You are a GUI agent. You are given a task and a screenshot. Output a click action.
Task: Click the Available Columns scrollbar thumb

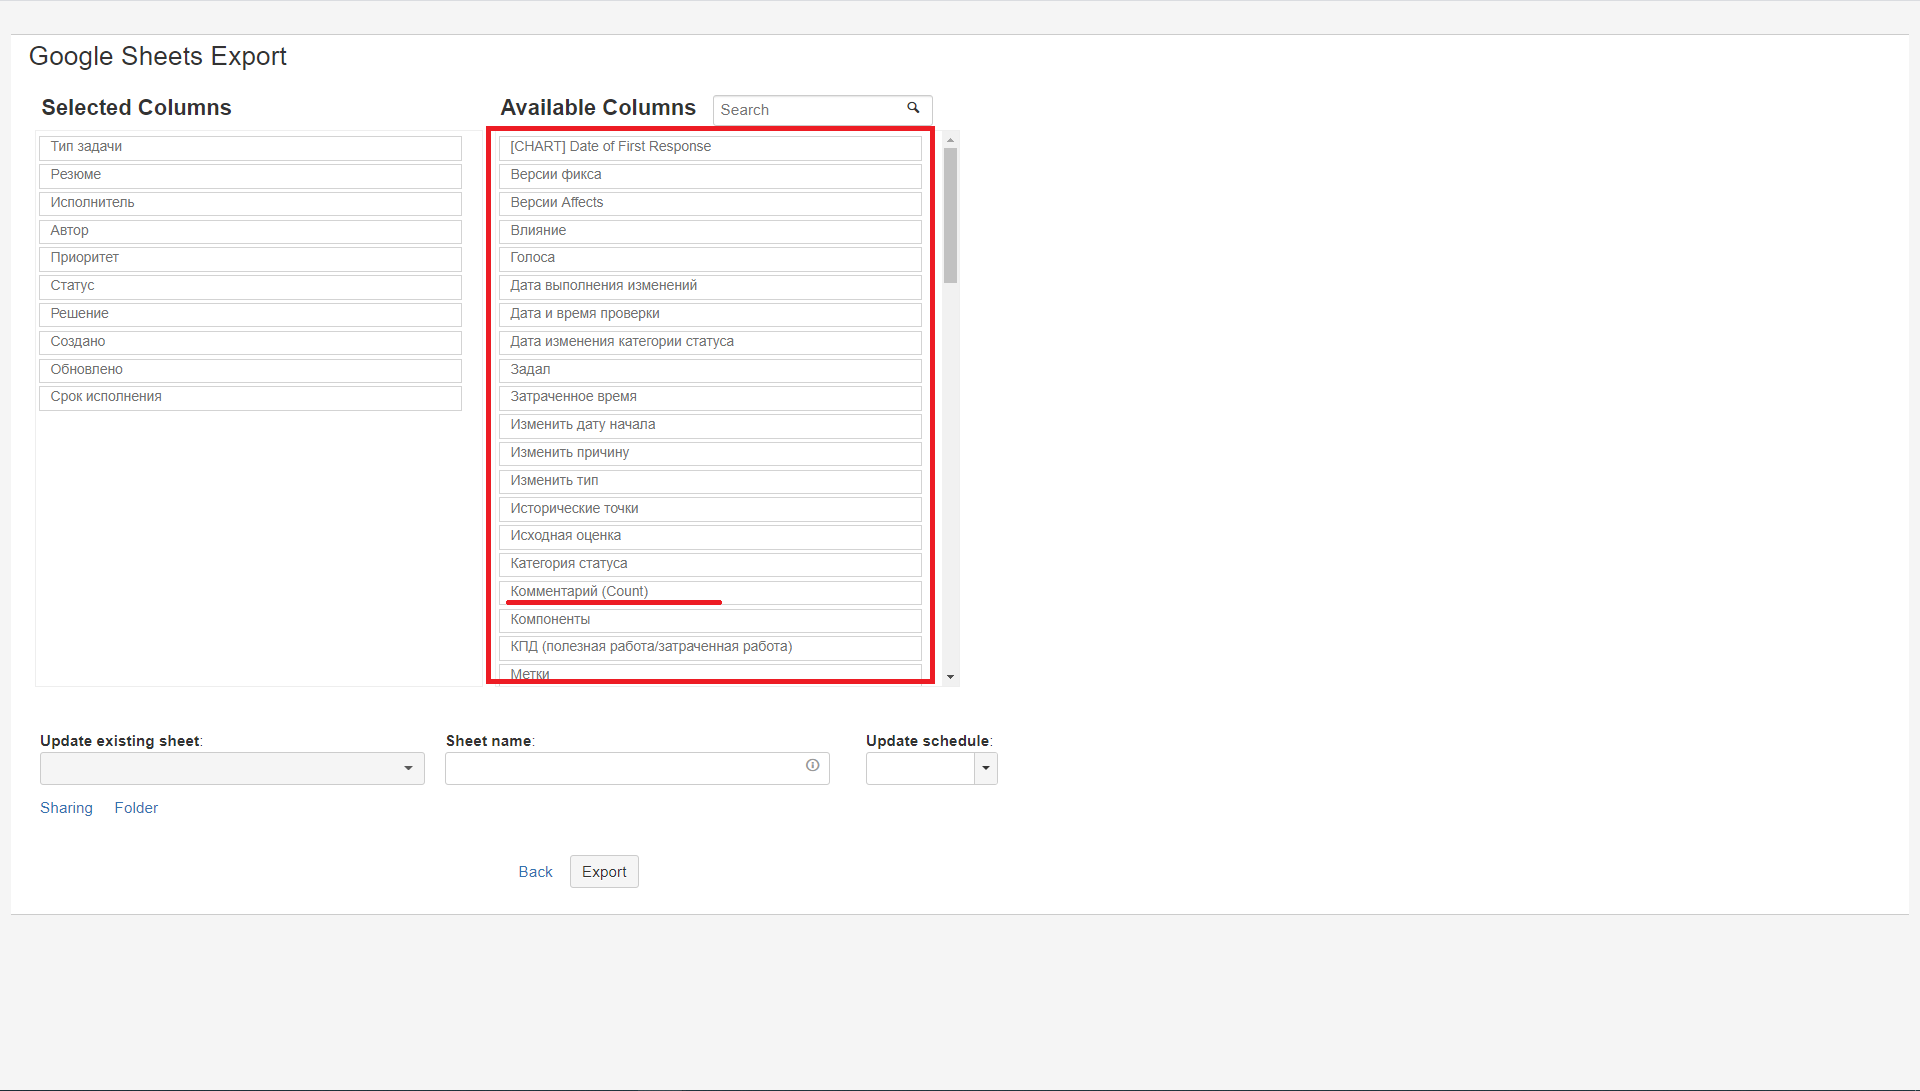950,215
